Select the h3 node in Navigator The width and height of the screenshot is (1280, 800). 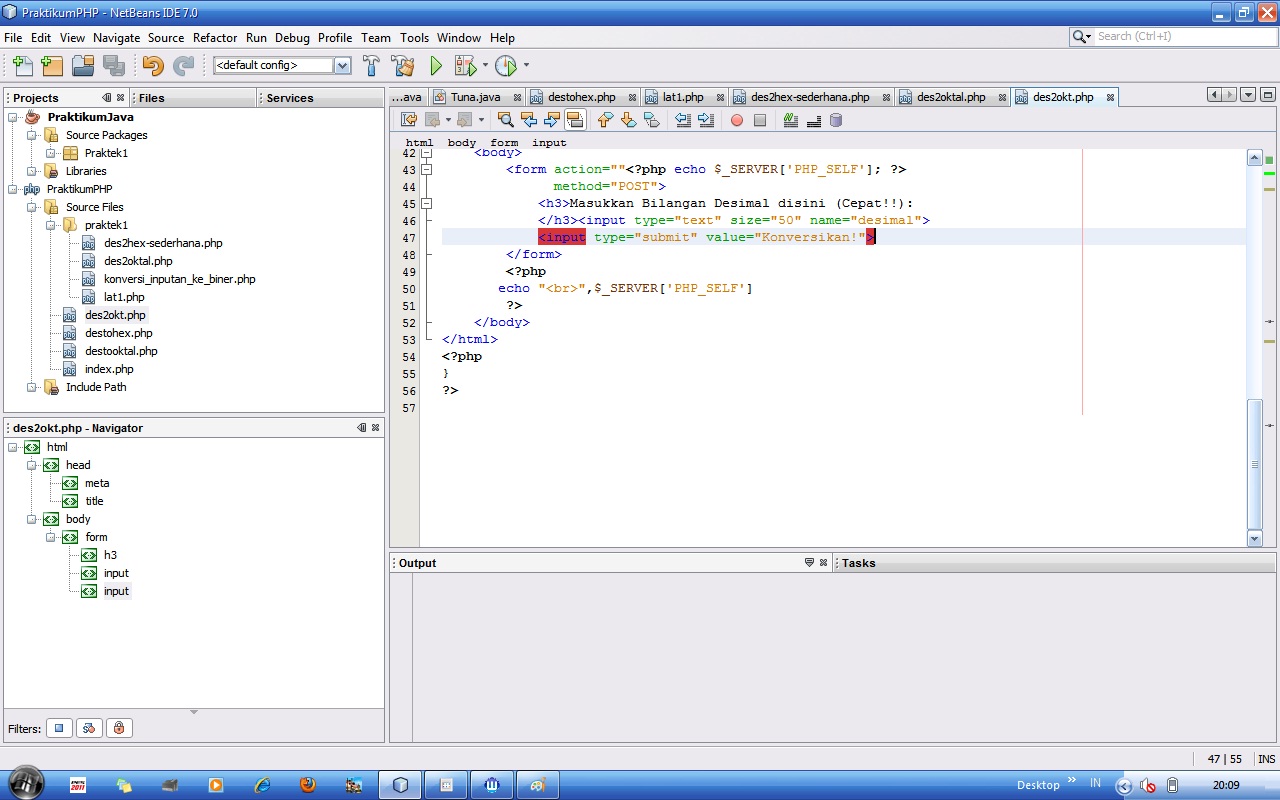pos(110,555)
